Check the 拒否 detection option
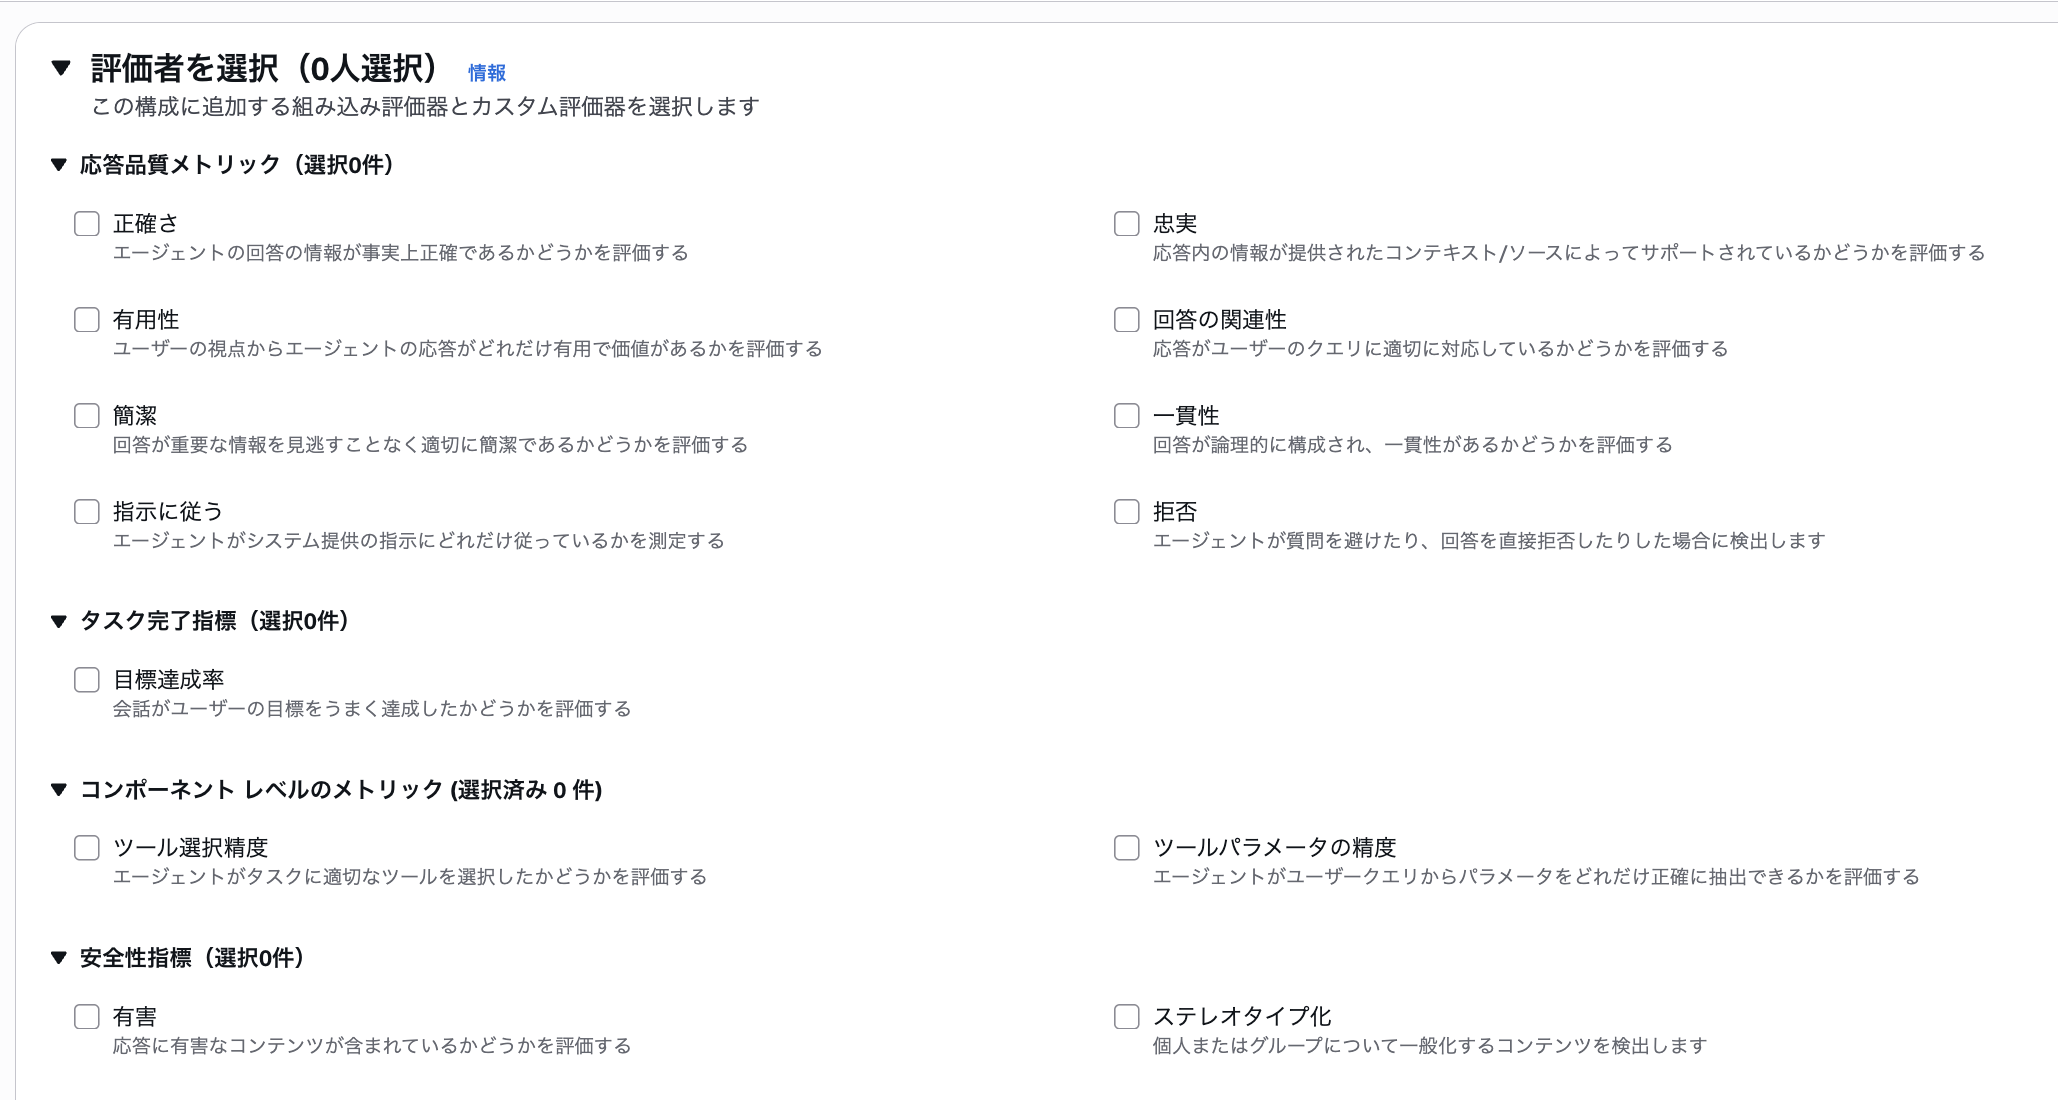This screenshot has width=2058, height=1100. pos(1126,511)
